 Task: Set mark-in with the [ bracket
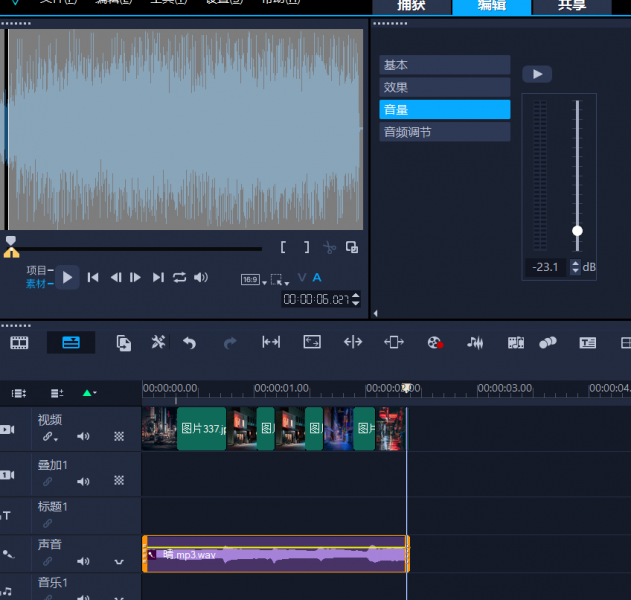[x=283, y=247]
